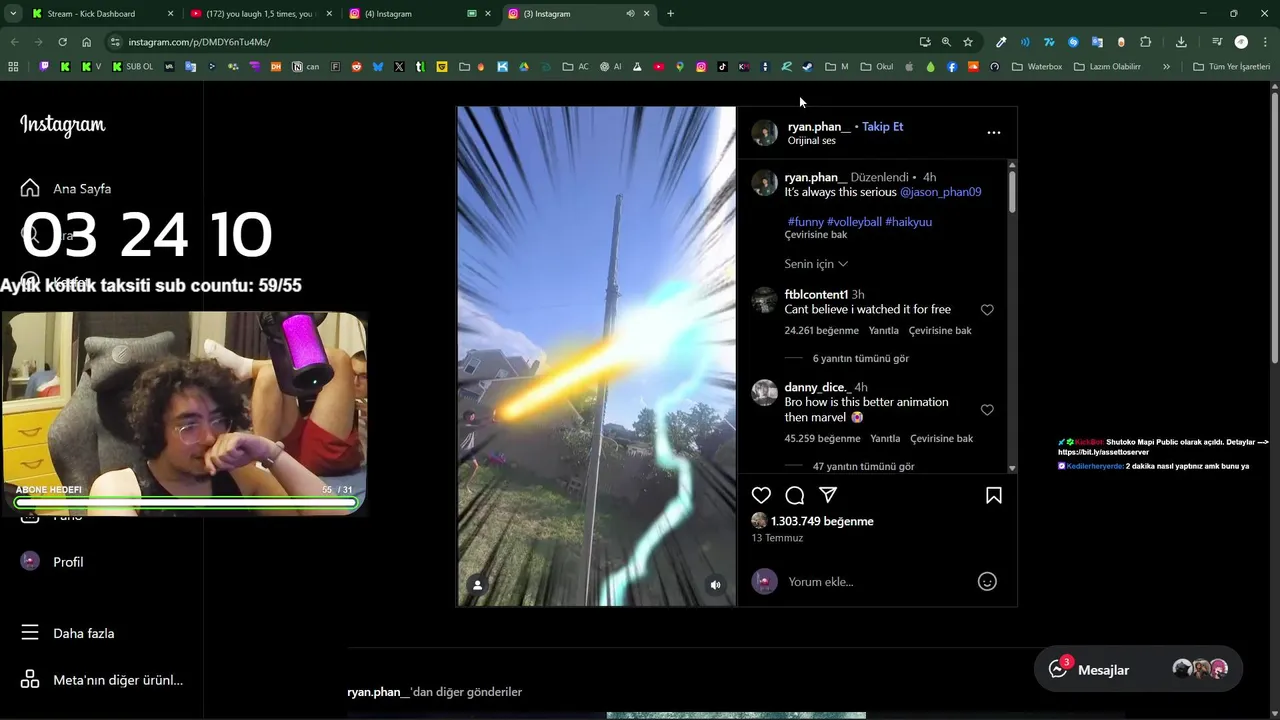Viewport: 1280px width, 720px height.
Task: Open the tab search chevron dropdown
Action: 13,14
